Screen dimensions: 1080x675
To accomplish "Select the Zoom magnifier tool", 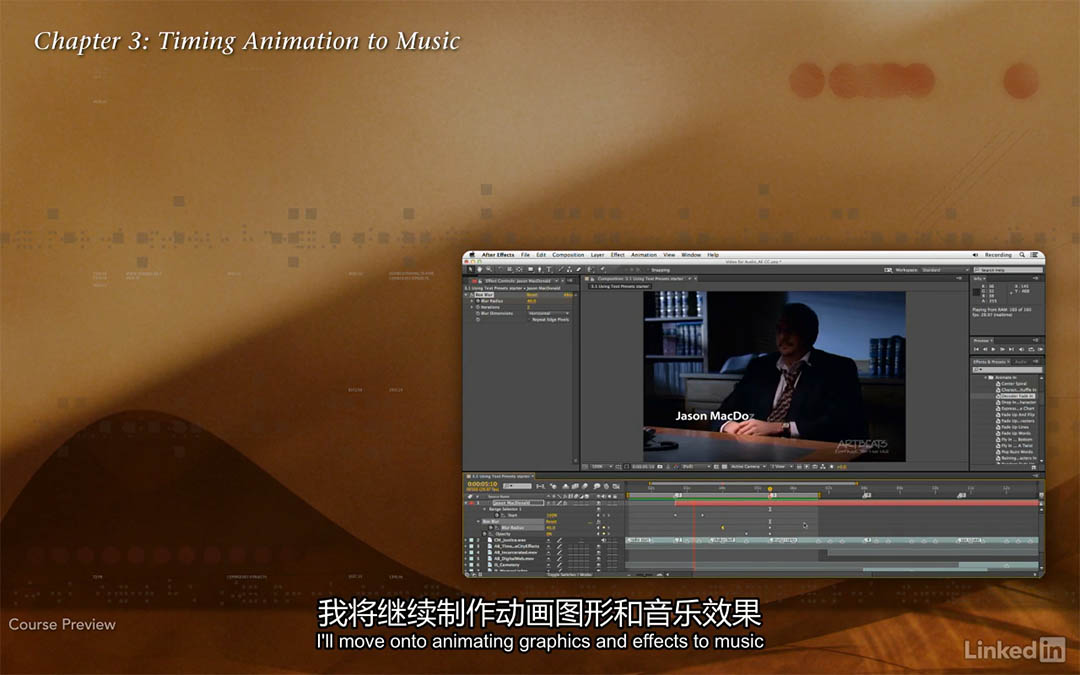I will point(489,270).
